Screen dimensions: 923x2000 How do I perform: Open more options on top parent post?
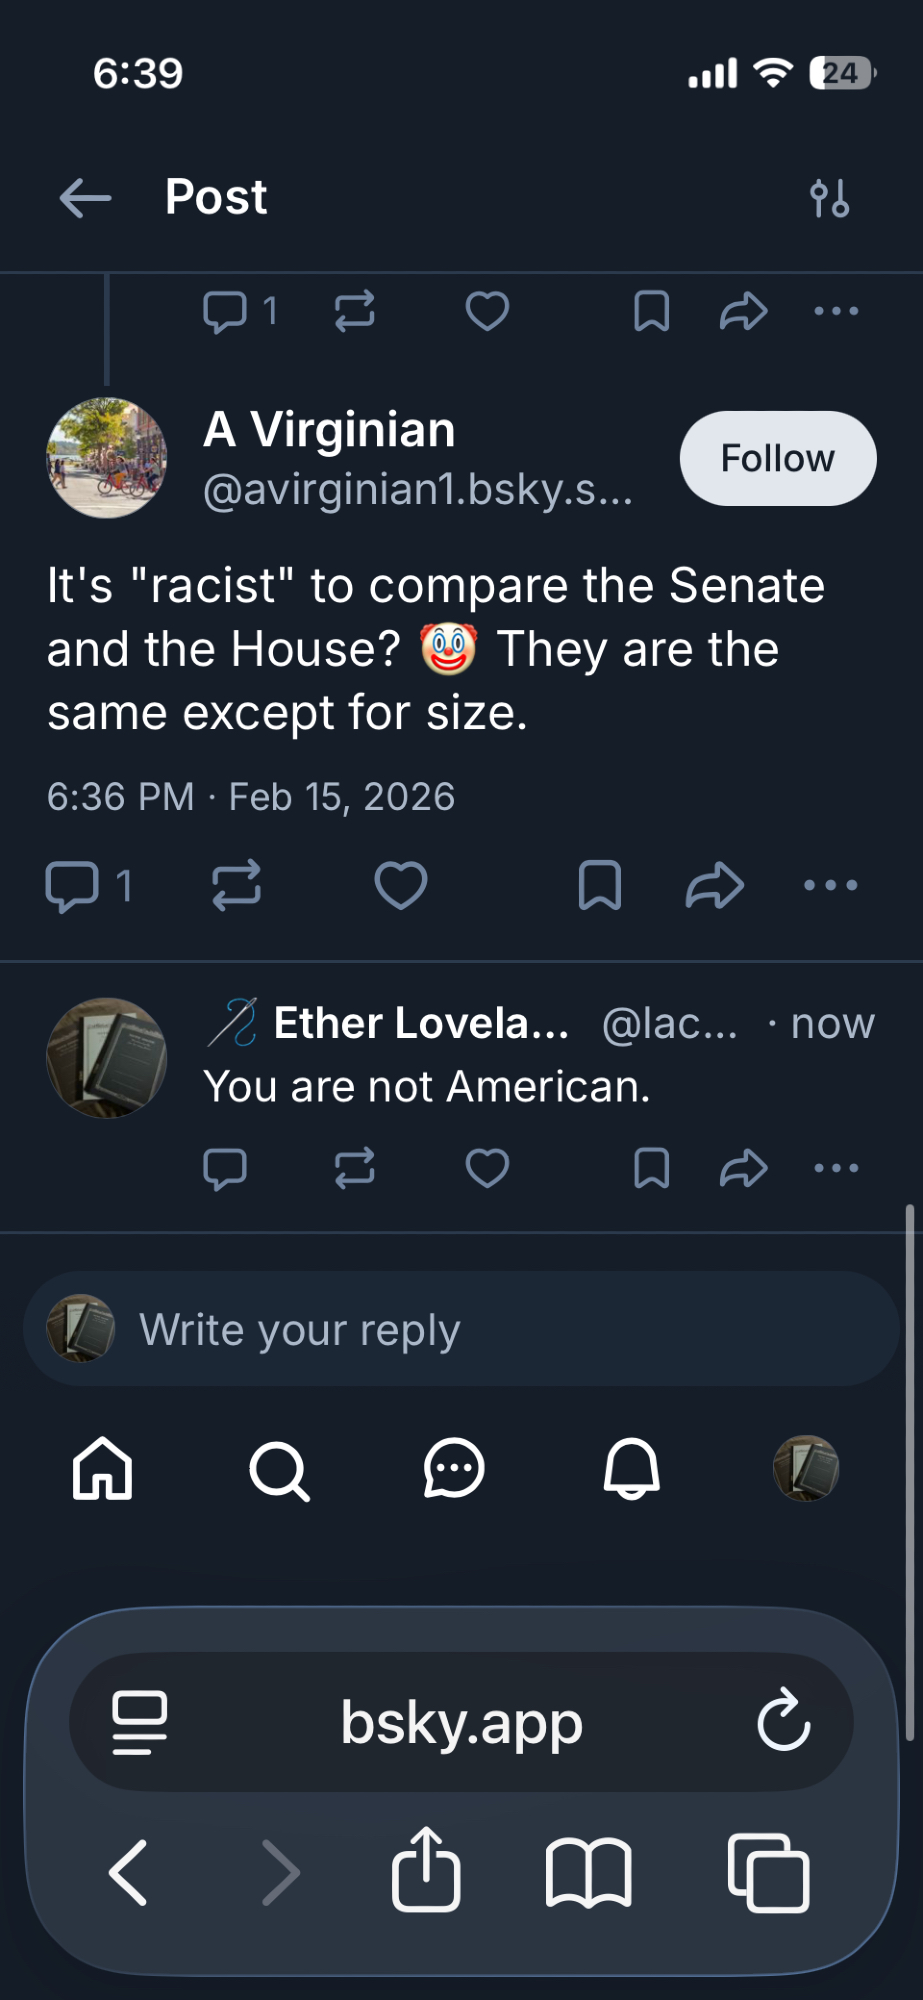point(836,311)
